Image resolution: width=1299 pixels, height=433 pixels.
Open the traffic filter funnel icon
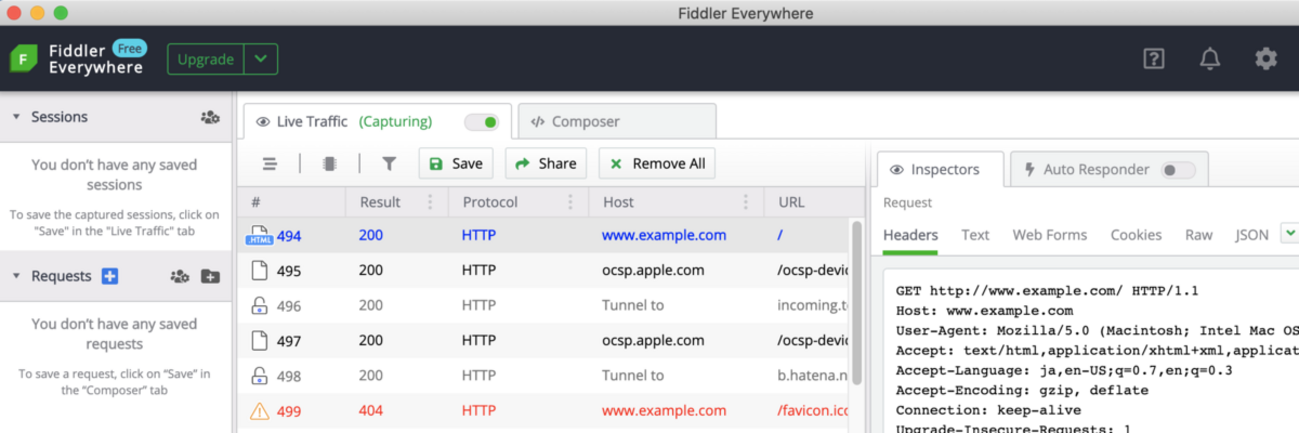point(389,164)
